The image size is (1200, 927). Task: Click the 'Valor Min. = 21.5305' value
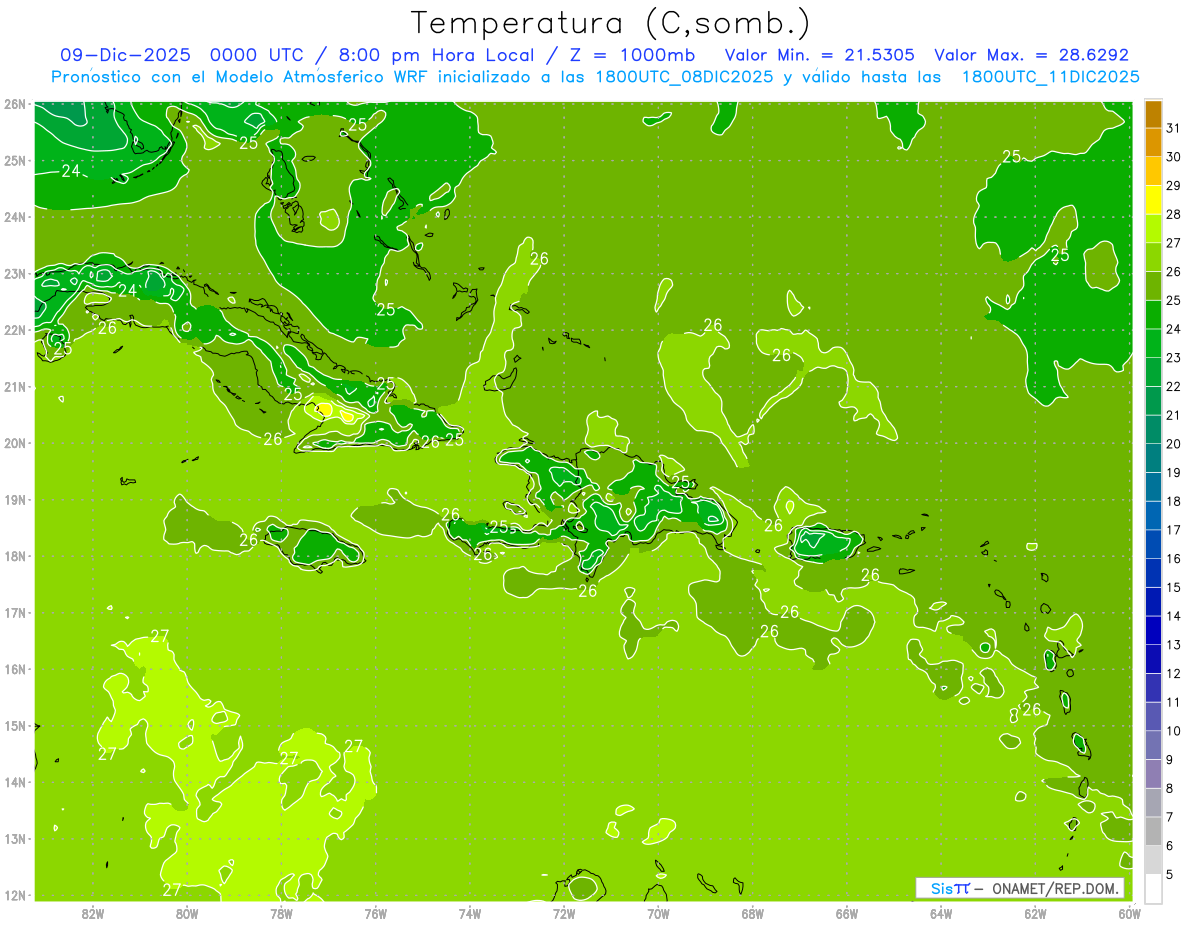point(819,55)
